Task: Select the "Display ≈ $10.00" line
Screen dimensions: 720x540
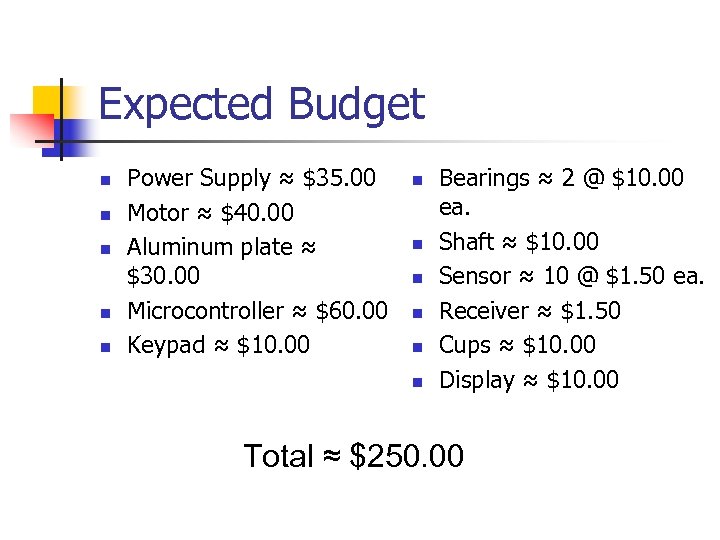Action: 529,380
